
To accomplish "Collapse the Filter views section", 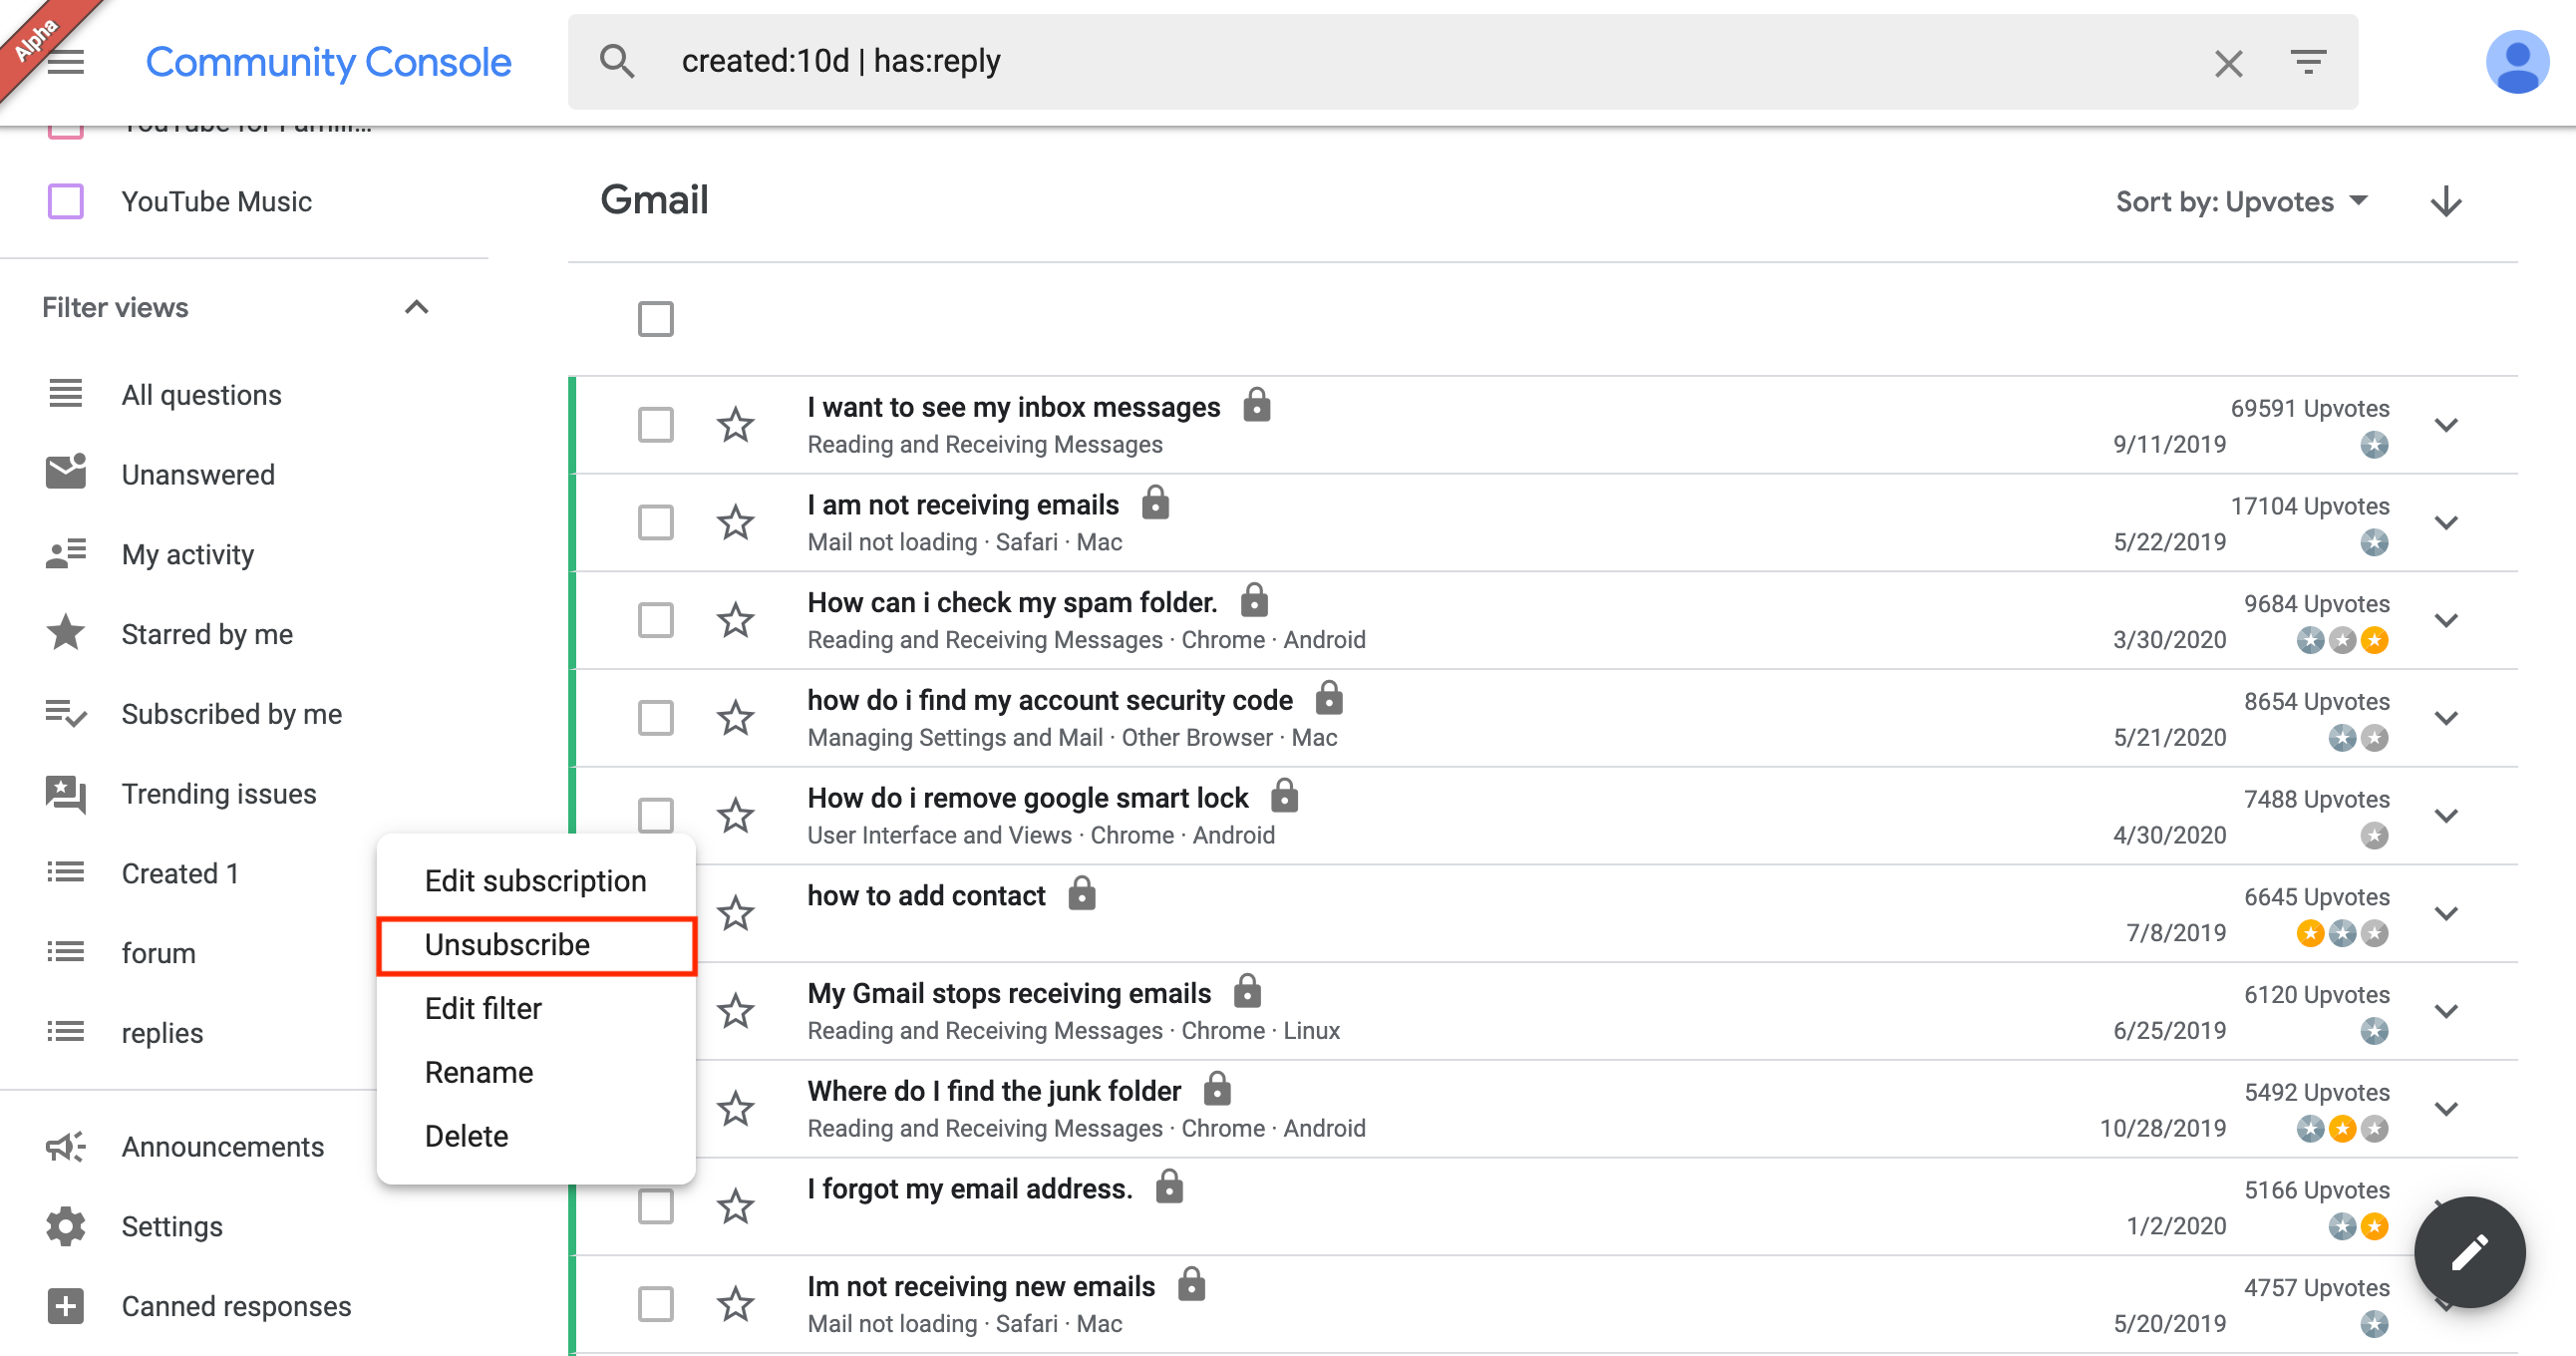I will 417,307.
